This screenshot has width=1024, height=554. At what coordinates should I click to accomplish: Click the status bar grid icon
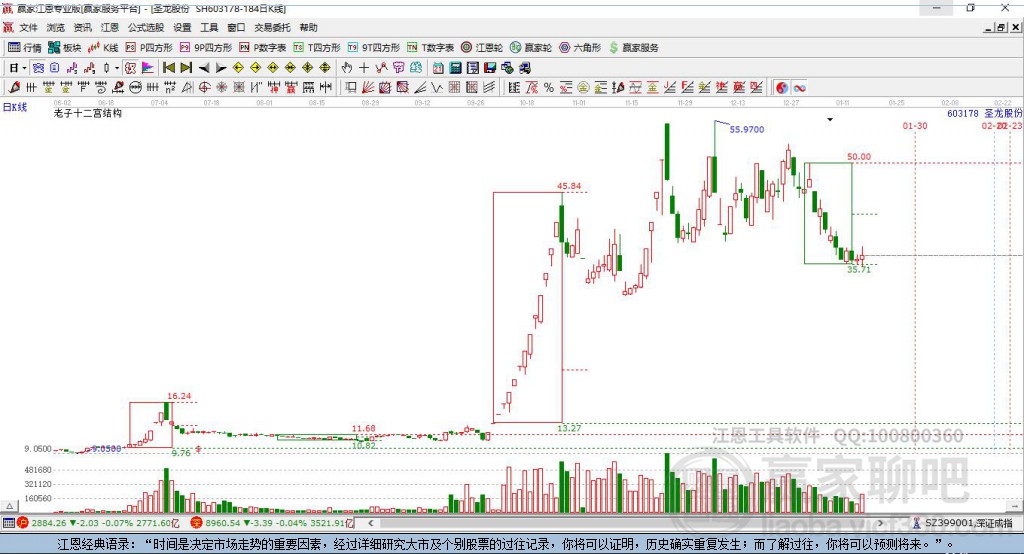coord(8,523)
